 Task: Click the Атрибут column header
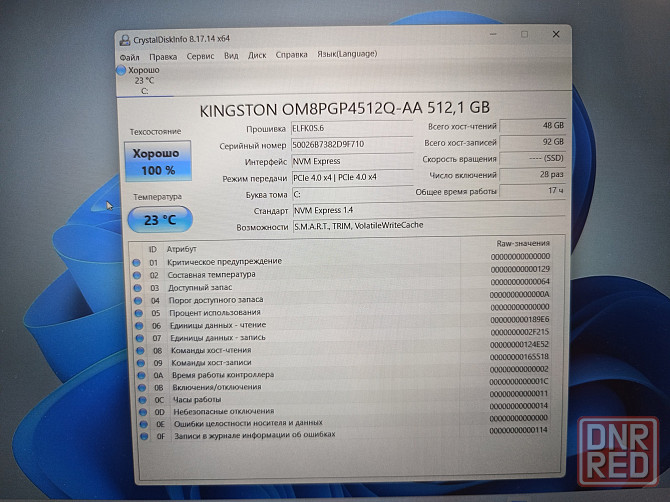click(182, 249)
